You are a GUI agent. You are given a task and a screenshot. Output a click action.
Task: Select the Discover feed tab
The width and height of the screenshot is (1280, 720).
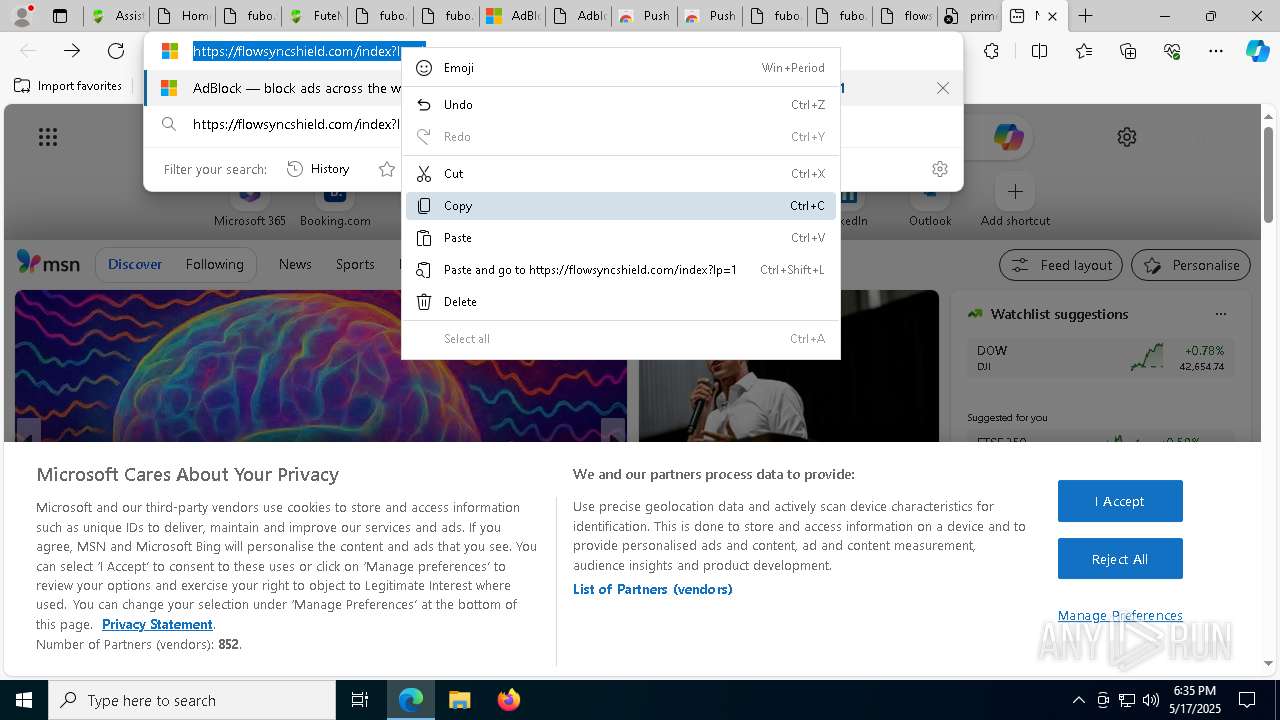click(x=135, y=265)
